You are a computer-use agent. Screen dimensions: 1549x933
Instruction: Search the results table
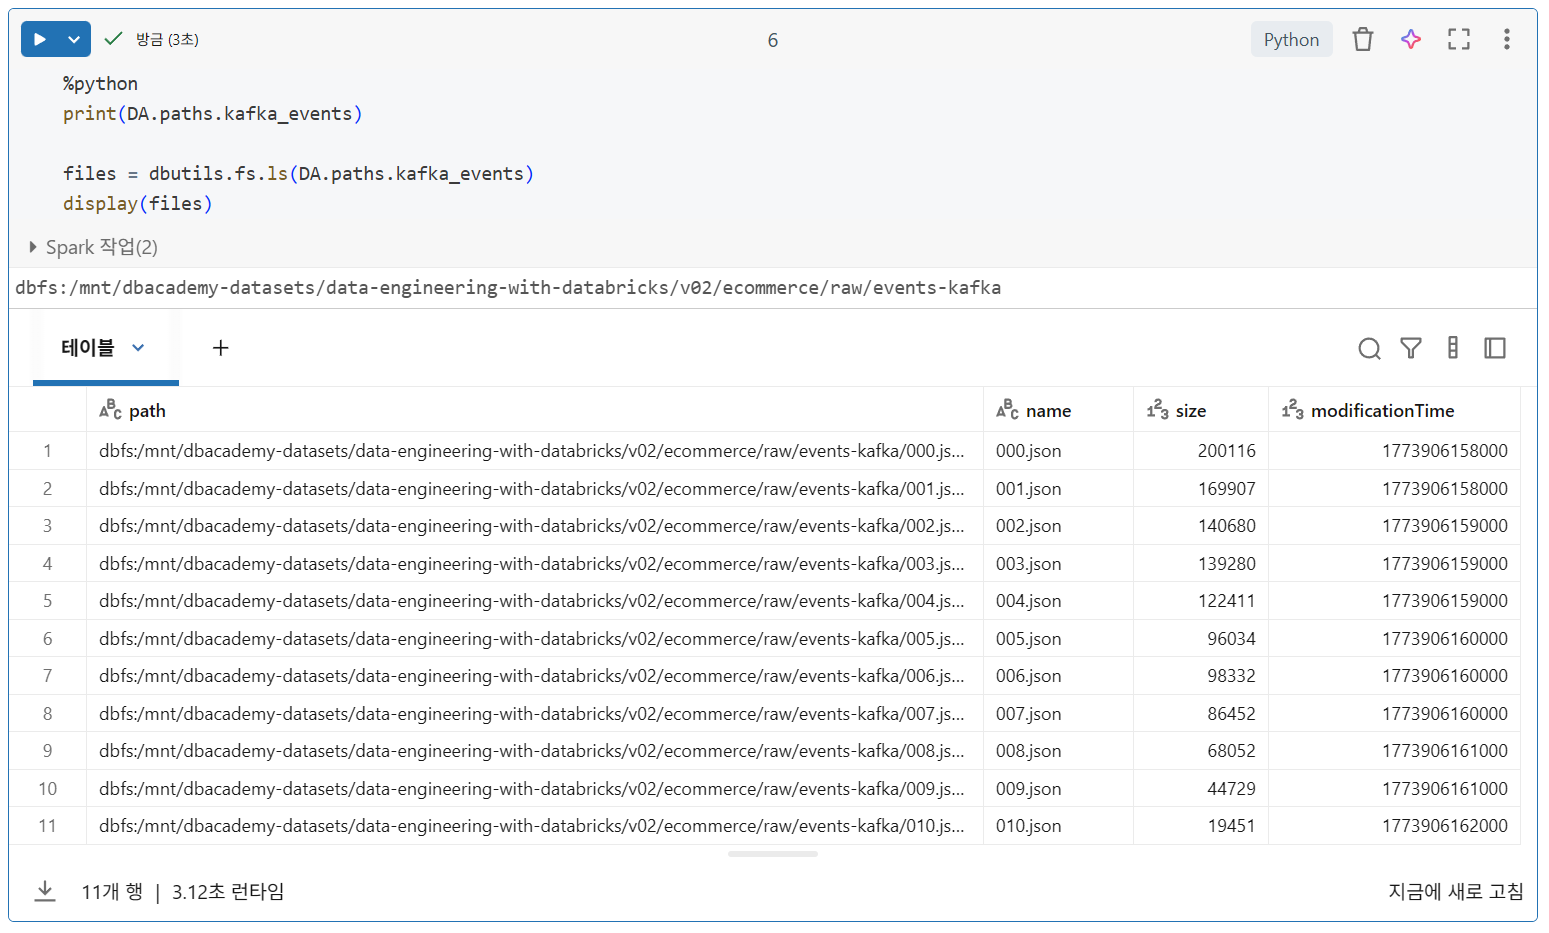pyautogui.click(x=1369, y=348)
